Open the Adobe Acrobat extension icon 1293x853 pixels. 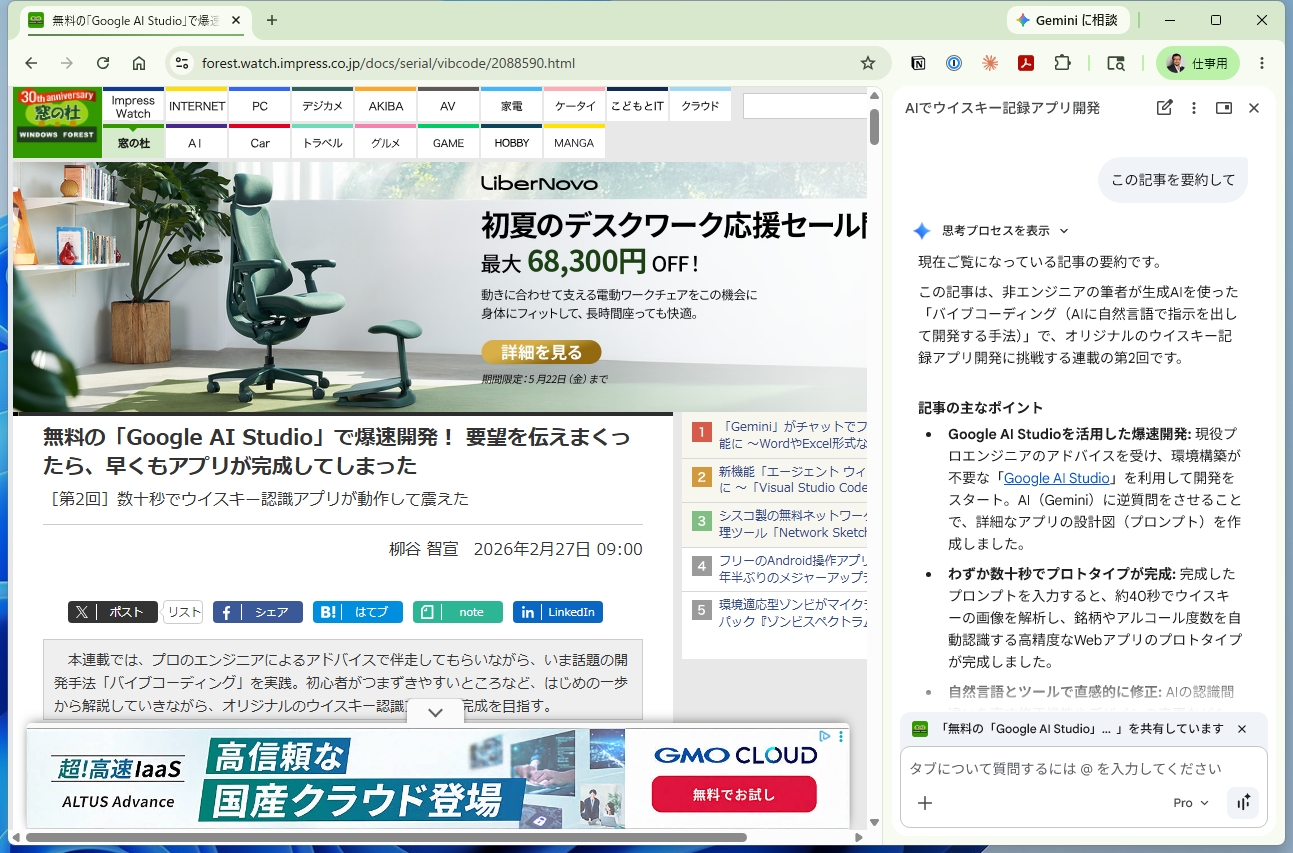tap(1026, 63)
